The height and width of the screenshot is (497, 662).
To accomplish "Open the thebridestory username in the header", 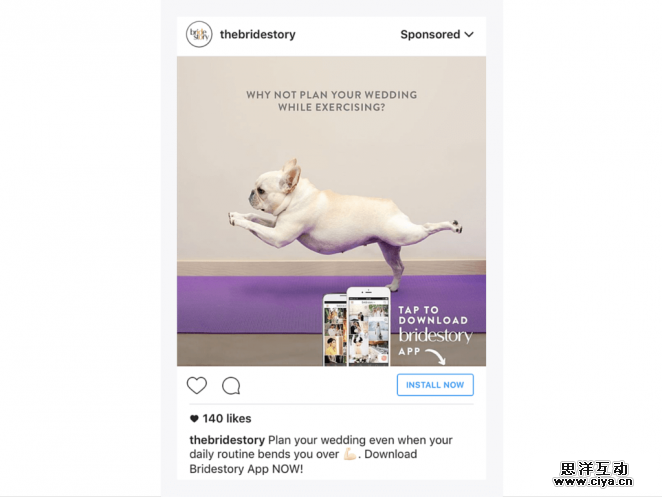I will [x=258, y=34].
